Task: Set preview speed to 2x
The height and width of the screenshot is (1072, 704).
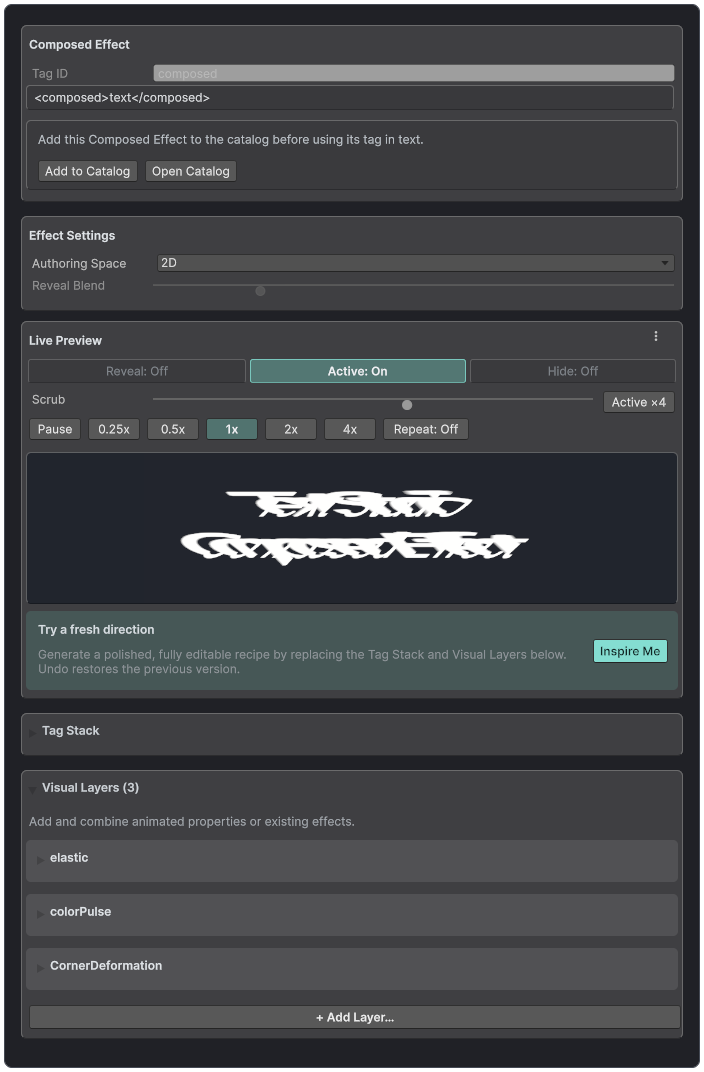Action: tap(291, 429)
